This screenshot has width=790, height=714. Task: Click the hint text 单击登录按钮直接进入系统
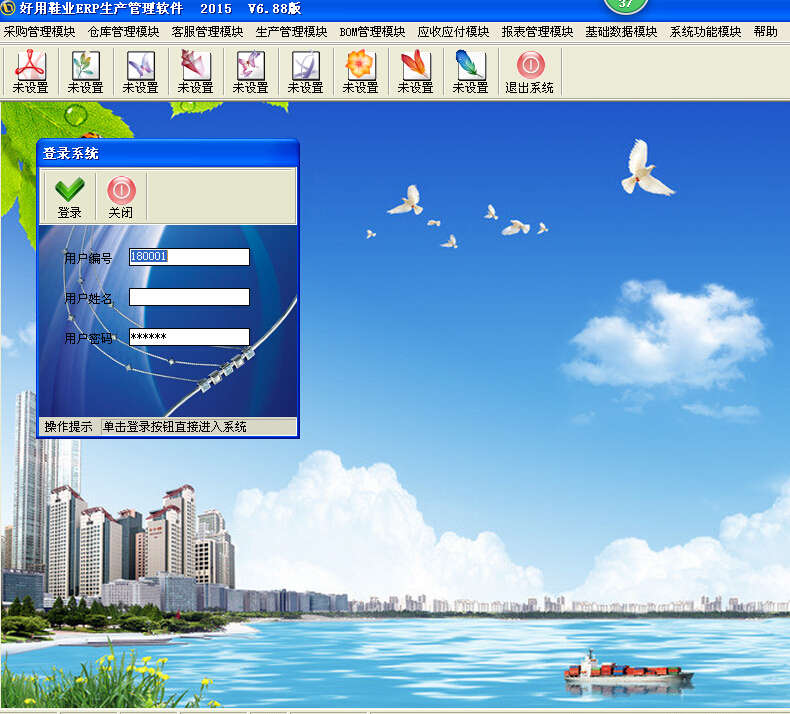coord(174,427)
